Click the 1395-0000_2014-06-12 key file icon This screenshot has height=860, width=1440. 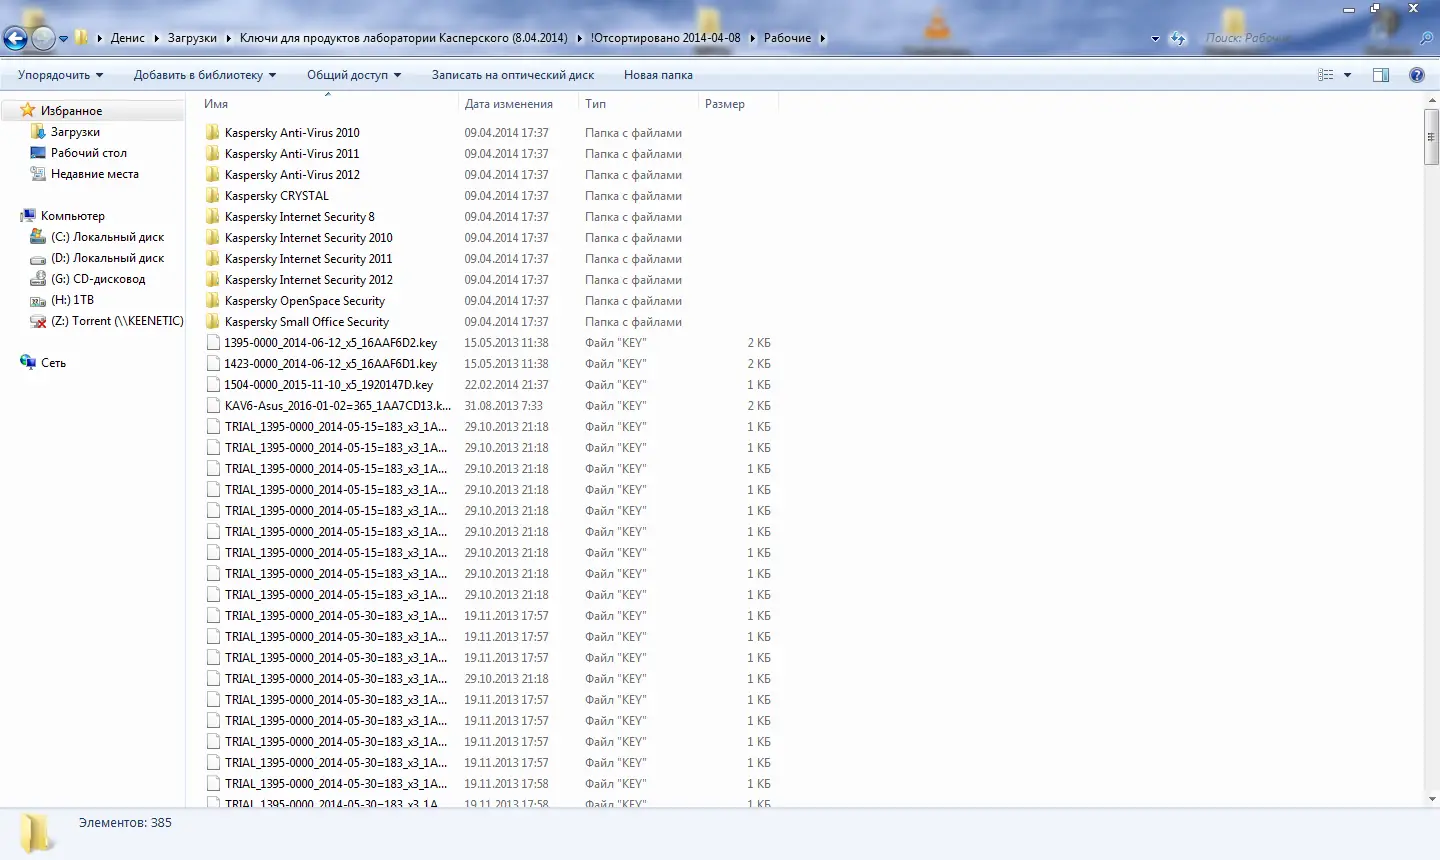tap(213, 342)
